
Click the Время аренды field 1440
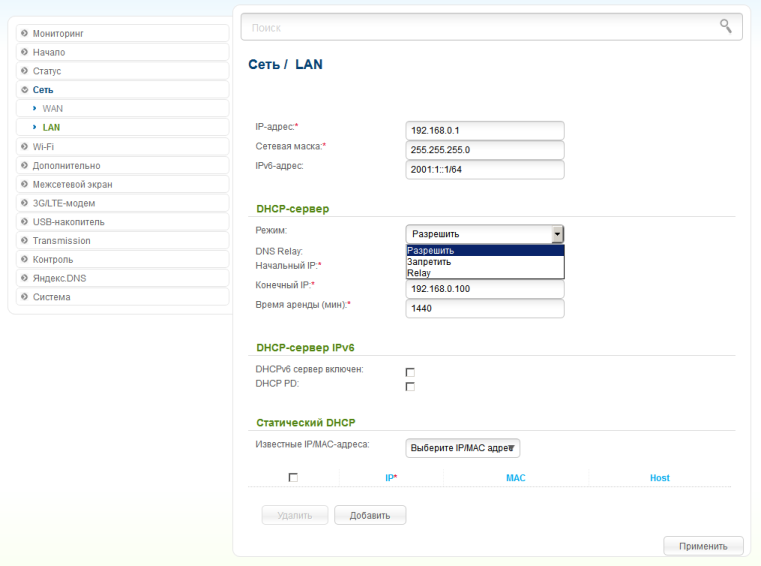tap(485, 308)
